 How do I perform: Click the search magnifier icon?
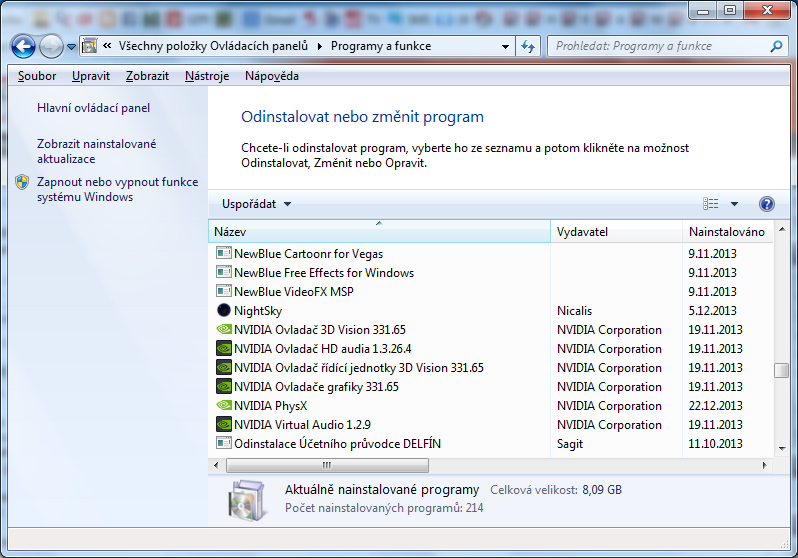pos(776,46)
